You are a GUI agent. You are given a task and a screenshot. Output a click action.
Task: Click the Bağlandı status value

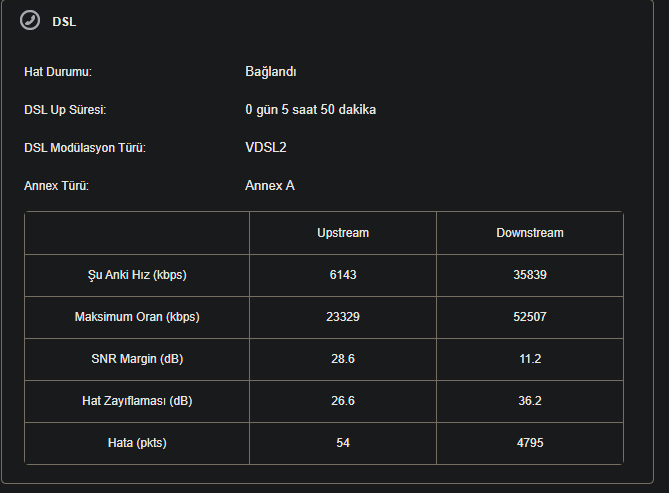point(270,72)
